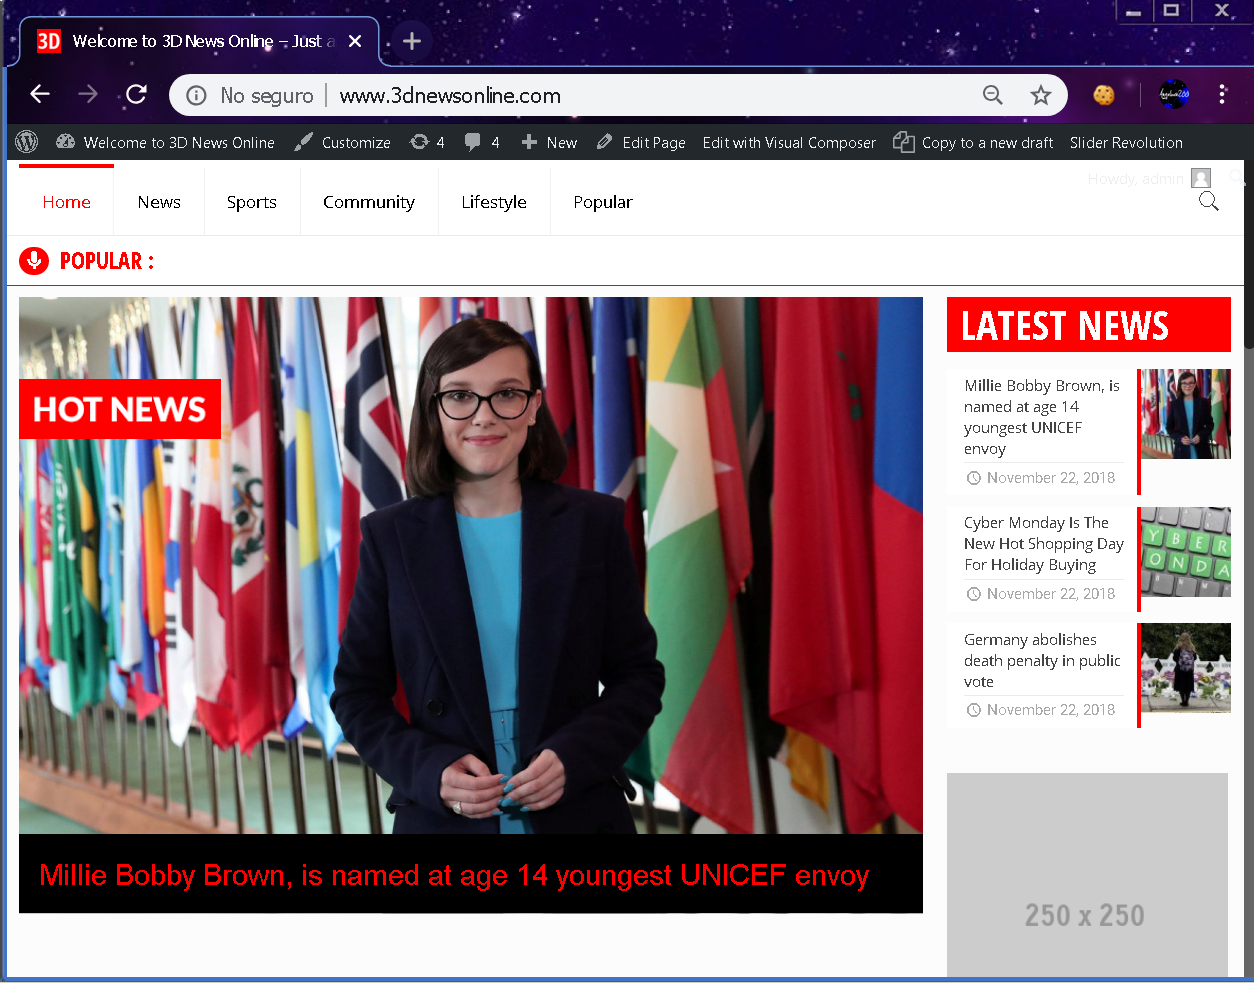Click the 'Howdy, admin' avatar
This screenshot has width=1254, height=983.
pyautogui.click(x=1201, y=178)
